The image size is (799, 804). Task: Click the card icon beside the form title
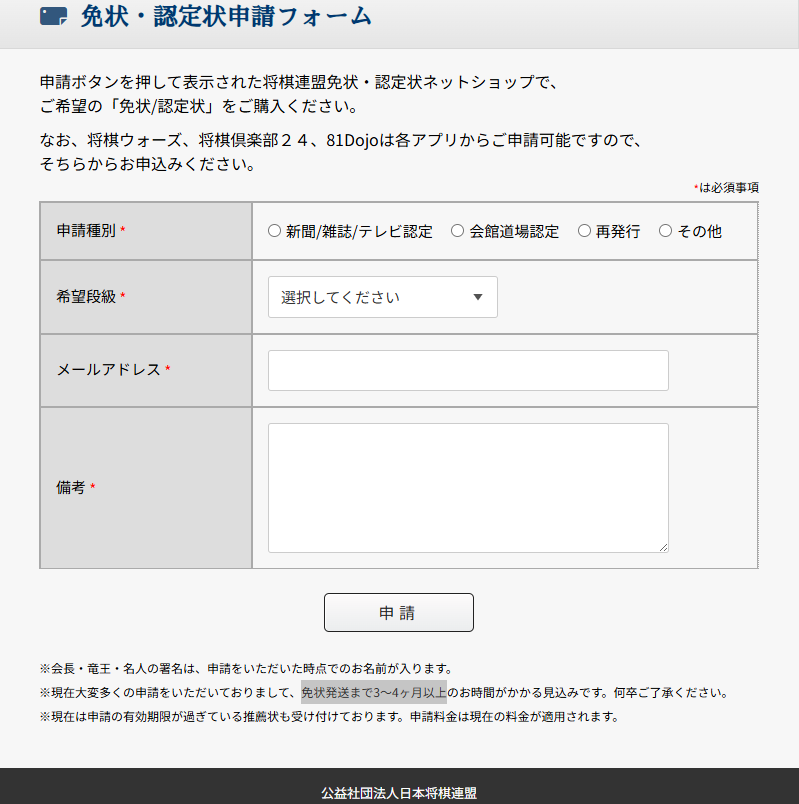(x=53, y=16)
